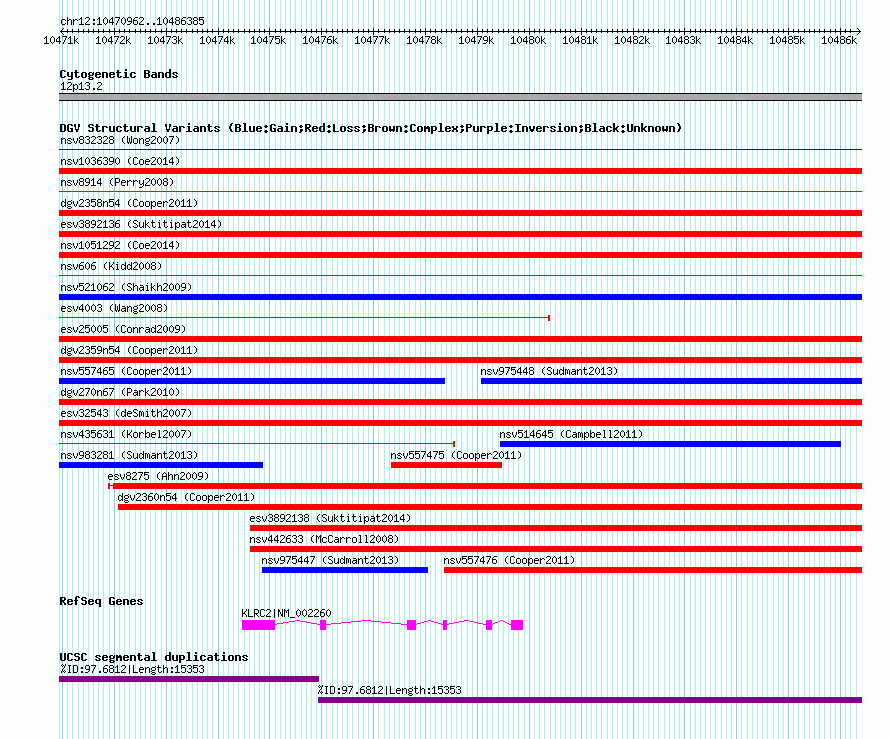The height and width of the screenshot is (739, 890).
Task: Select the DGV Structural Variants track title
Action: pos(371,128)
